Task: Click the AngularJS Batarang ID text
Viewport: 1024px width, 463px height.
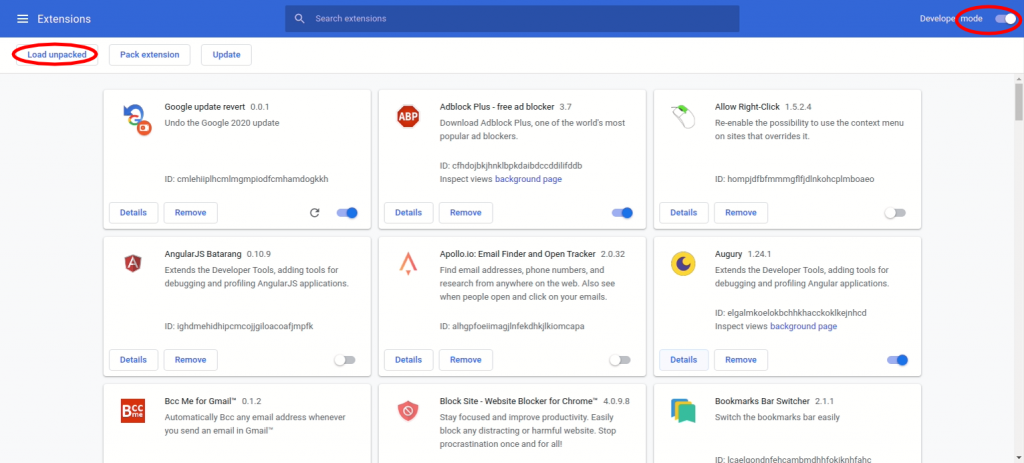Action: coord(239,326)
